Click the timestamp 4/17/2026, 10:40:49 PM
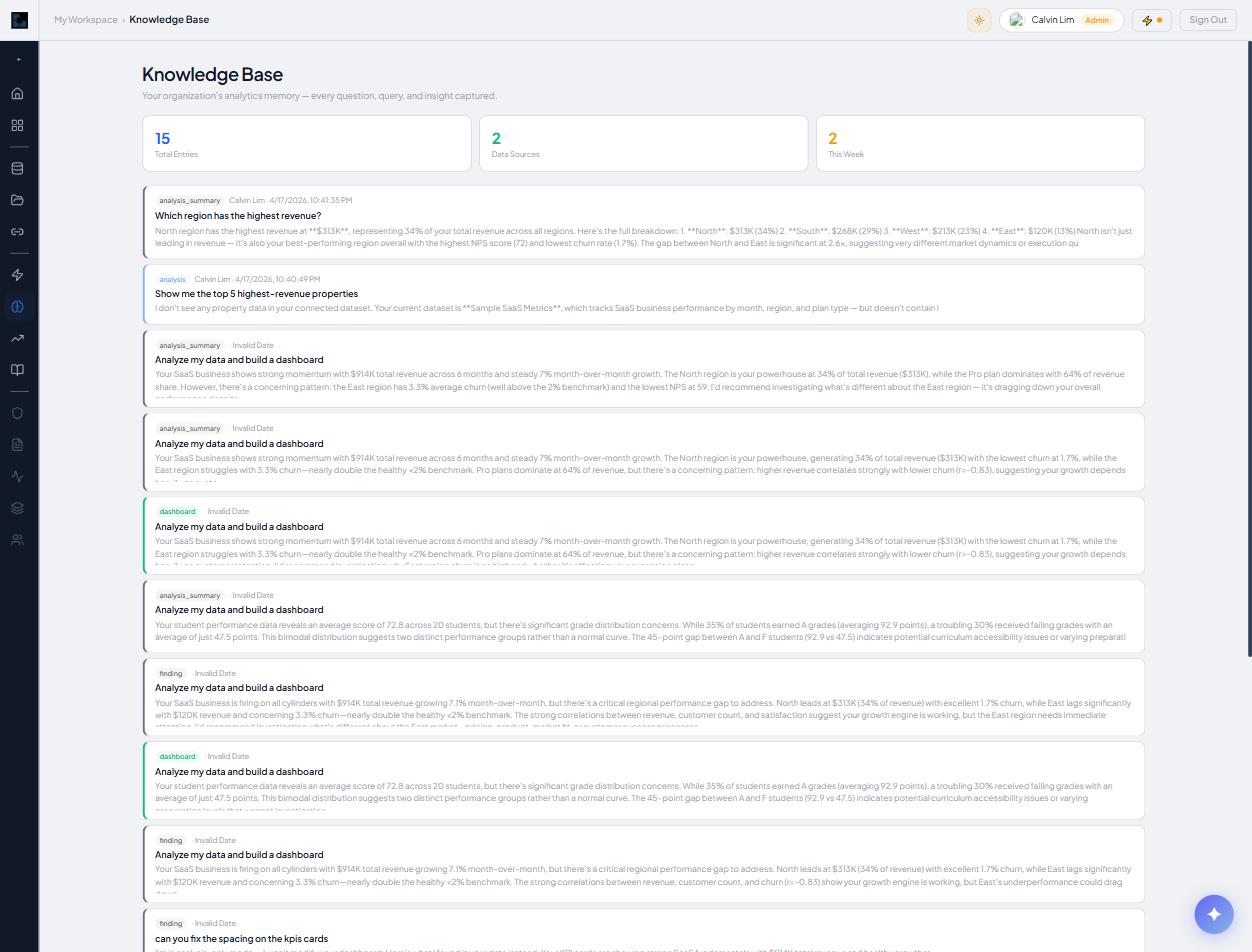 click(x=278, y=279)
